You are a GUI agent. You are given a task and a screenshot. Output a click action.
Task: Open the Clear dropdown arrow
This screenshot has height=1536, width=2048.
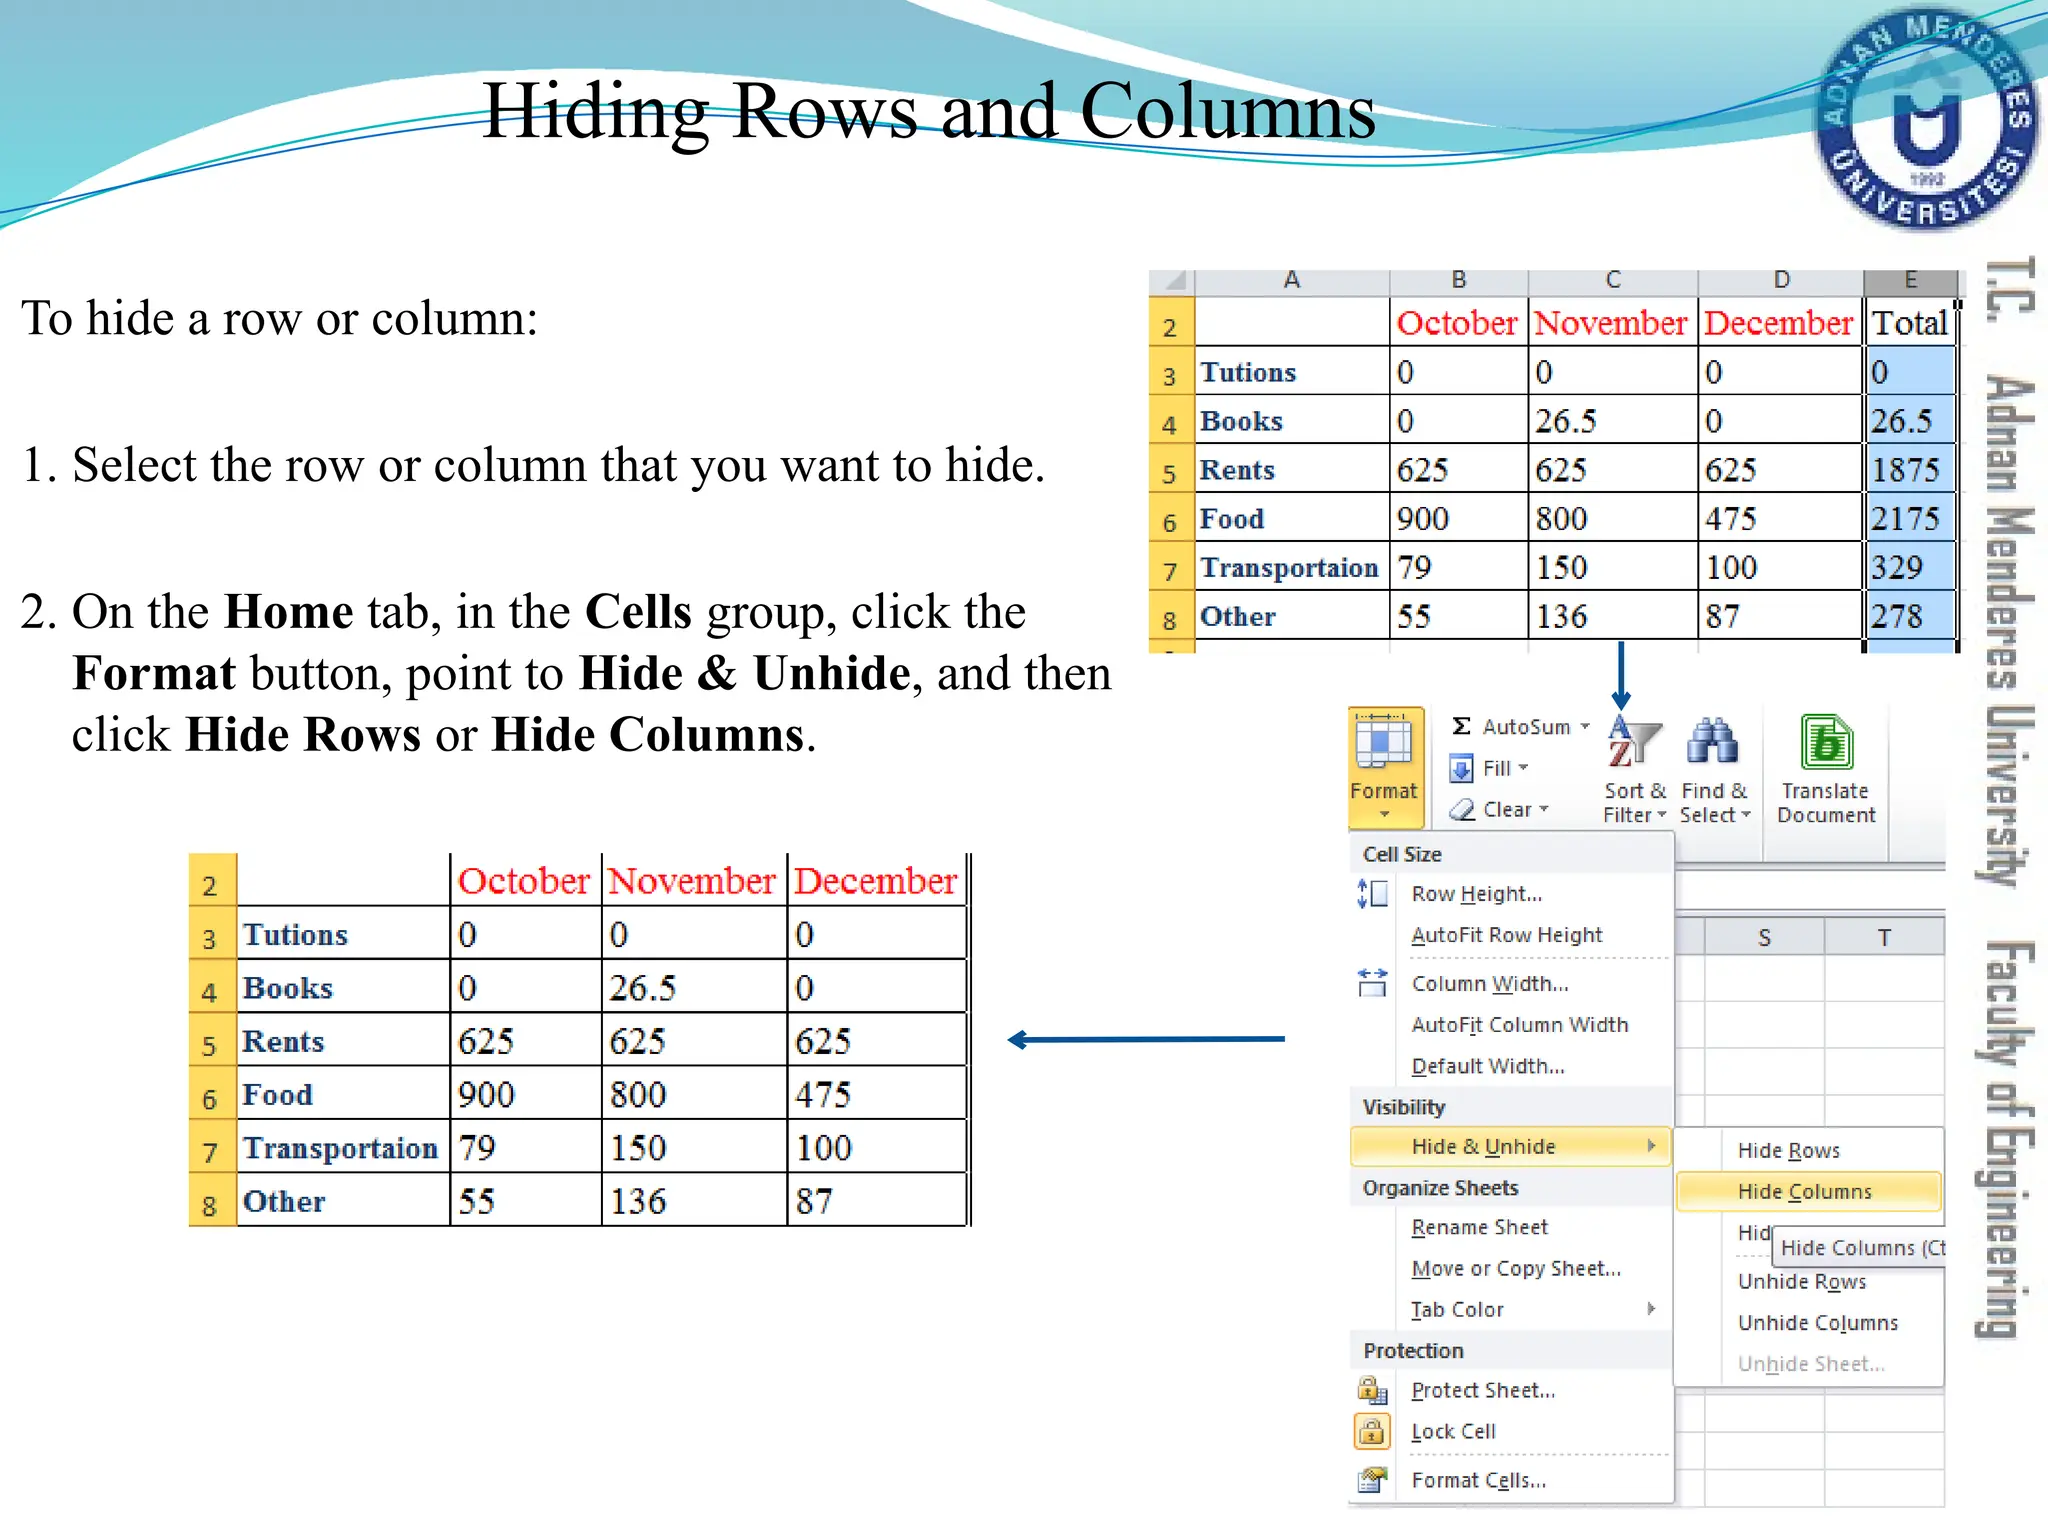(1544, 809)
